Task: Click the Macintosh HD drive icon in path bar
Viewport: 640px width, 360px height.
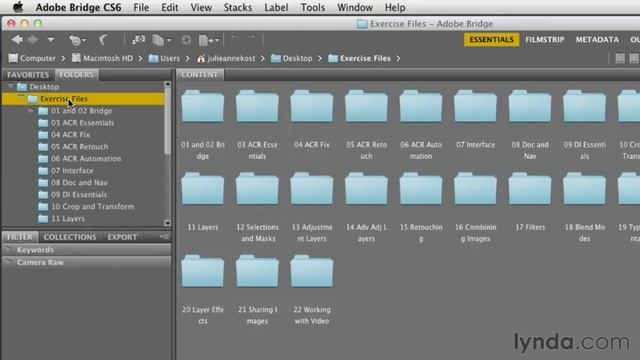Action: [x=76, y=58]
